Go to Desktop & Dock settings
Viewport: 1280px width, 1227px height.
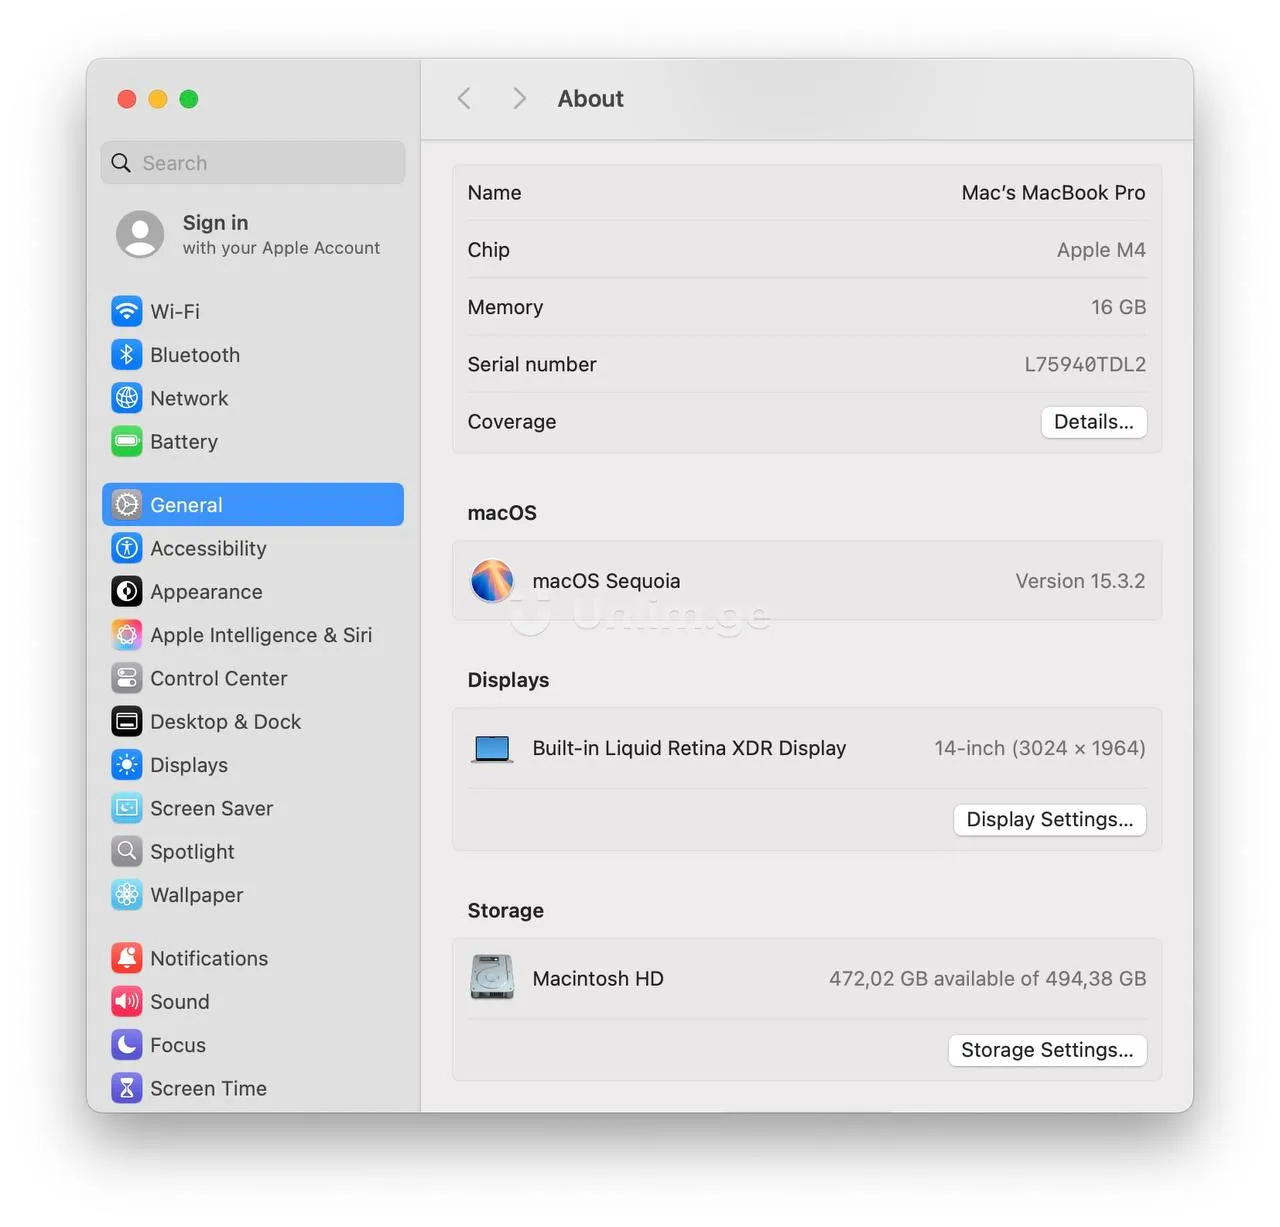coord(225,722)
